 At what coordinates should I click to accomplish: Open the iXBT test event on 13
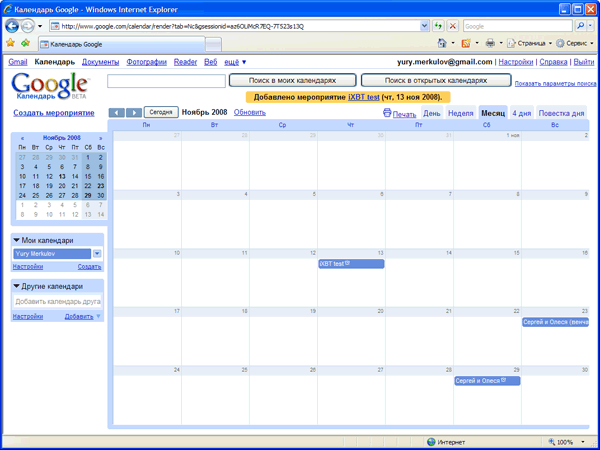351,264
